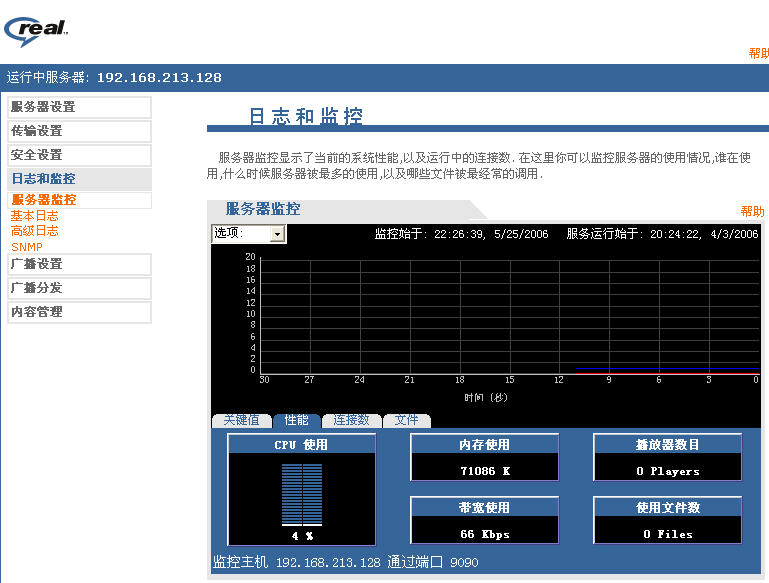Switch to 连接数 tab
Viewport: 769px width, 583px height.
click(352, 420)
